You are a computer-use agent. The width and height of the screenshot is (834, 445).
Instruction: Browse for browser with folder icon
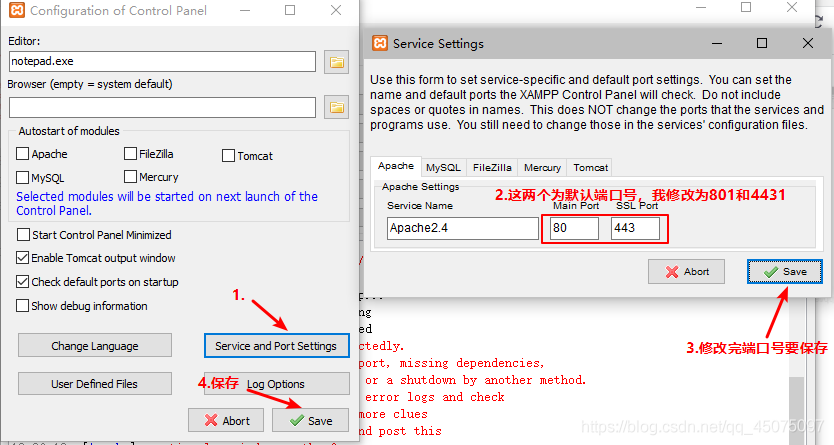[x=337, y=107]
